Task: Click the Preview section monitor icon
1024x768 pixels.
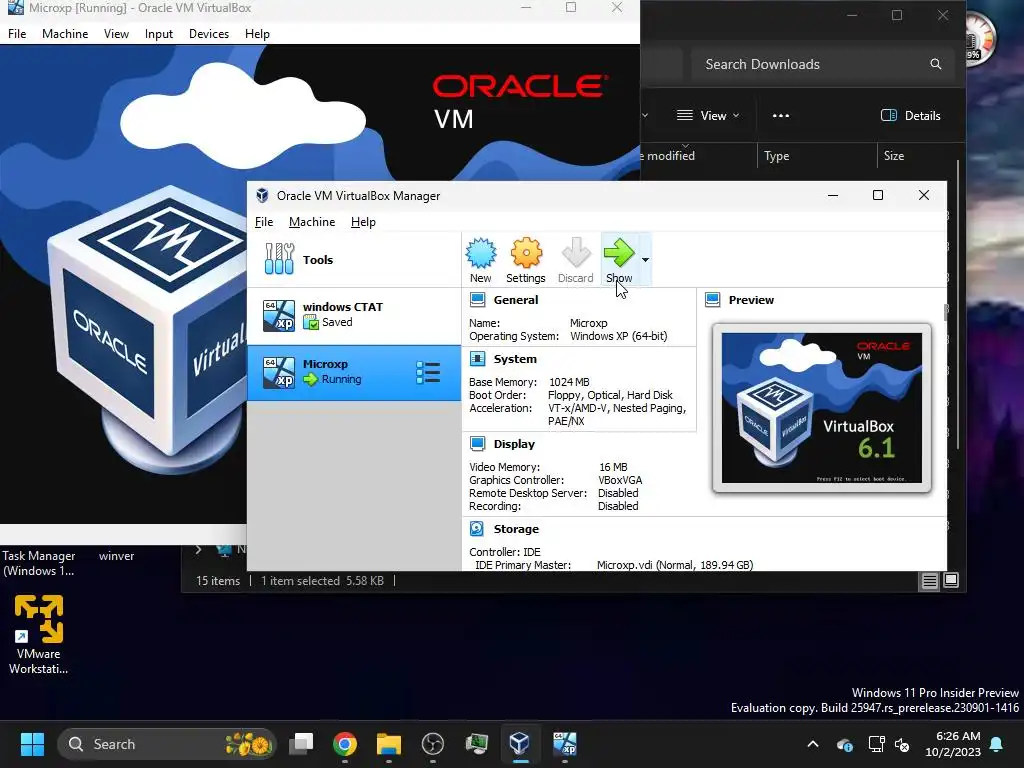Action: tap(712, 300)
